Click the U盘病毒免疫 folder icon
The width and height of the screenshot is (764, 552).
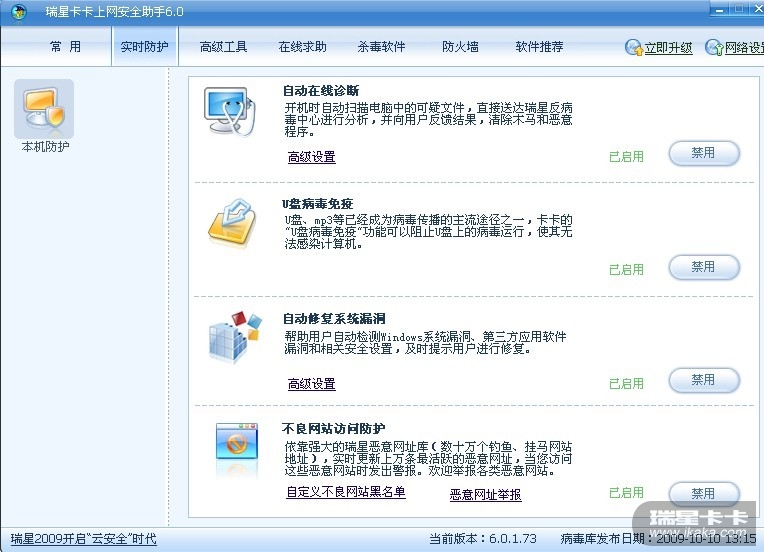(x=233, y=224)
